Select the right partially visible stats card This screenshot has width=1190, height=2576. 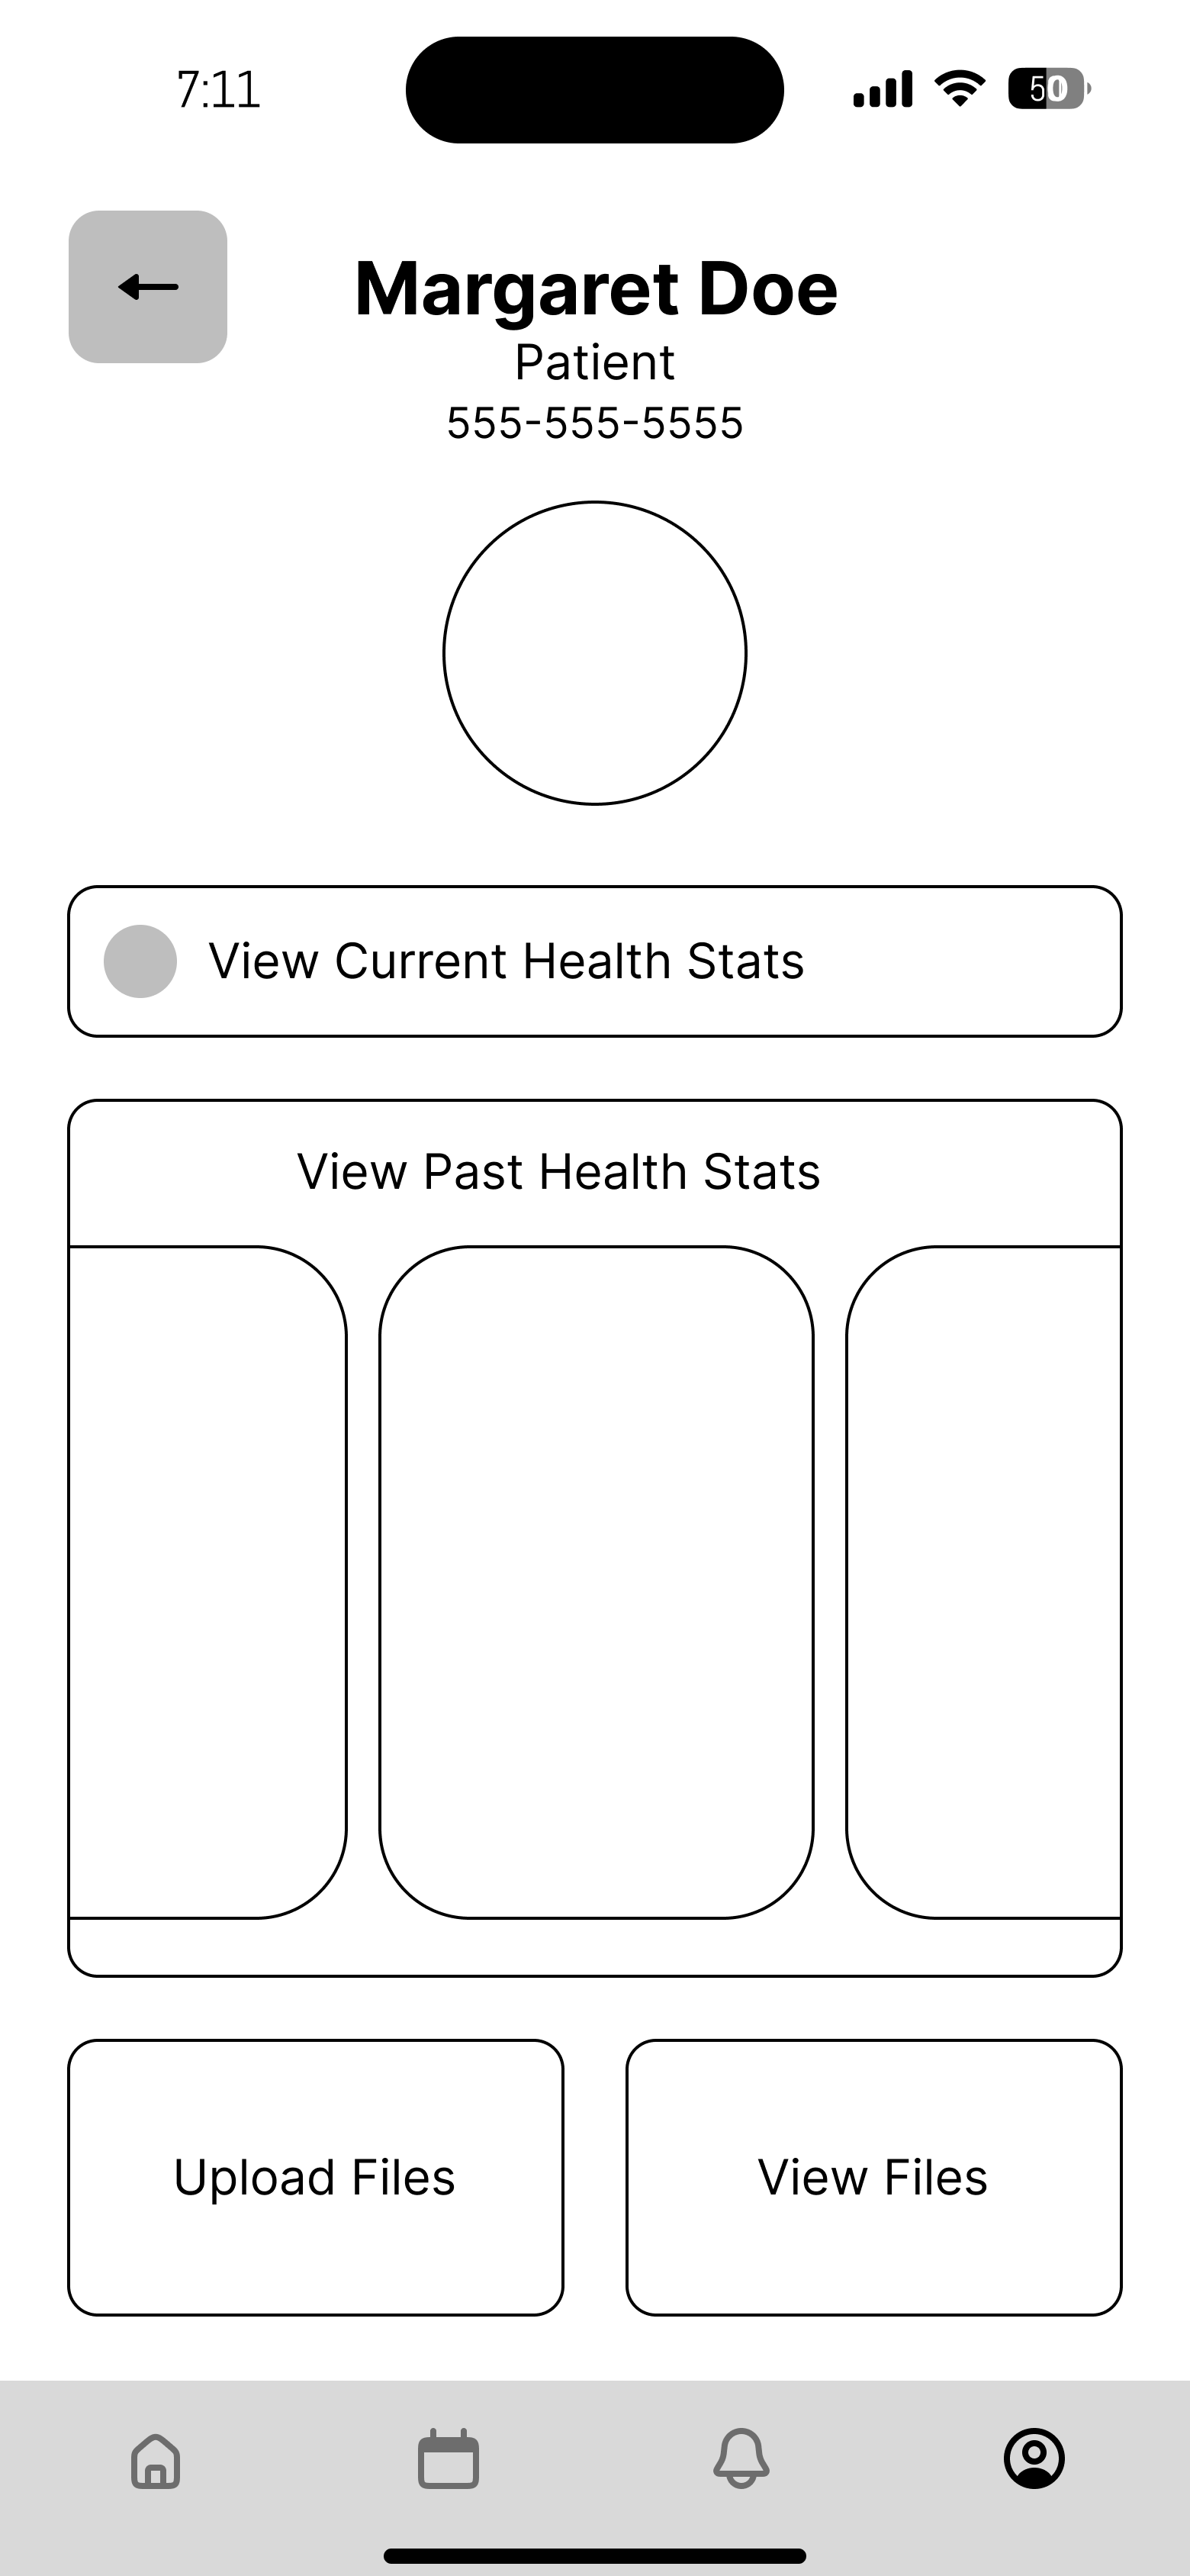[984, 1582]
